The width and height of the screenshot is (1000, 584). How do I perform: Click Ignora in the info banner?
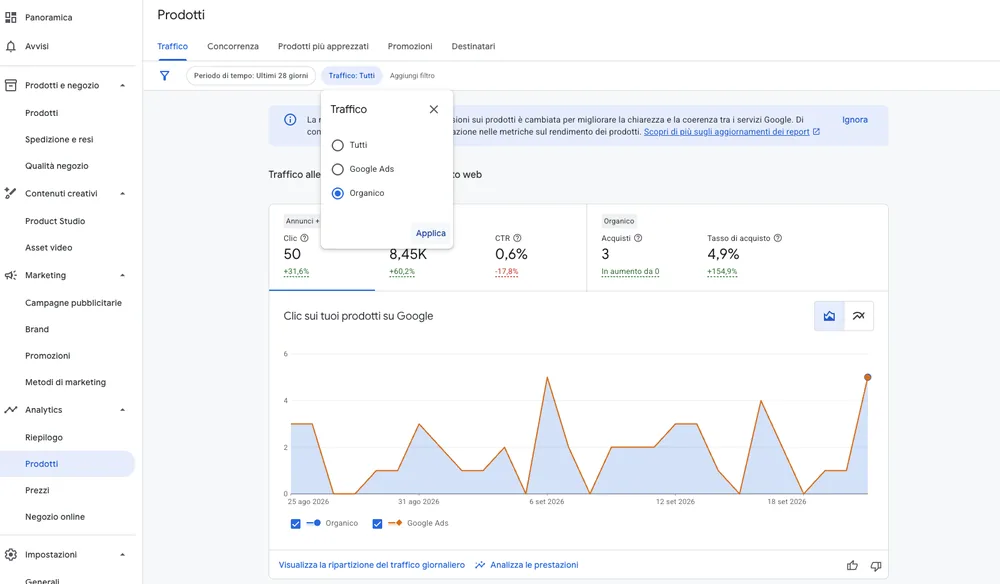click(855, 119)
